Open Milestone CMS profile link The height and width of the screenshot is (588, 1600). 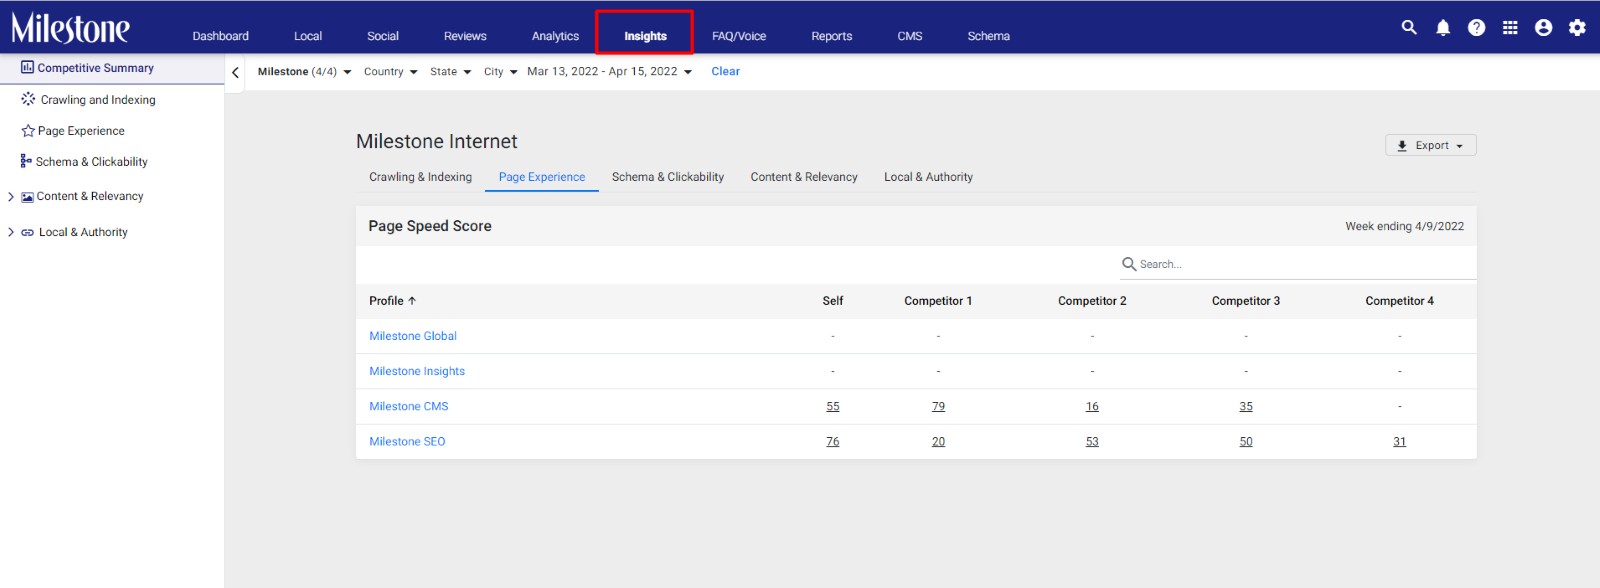click(x=409, y=406)
